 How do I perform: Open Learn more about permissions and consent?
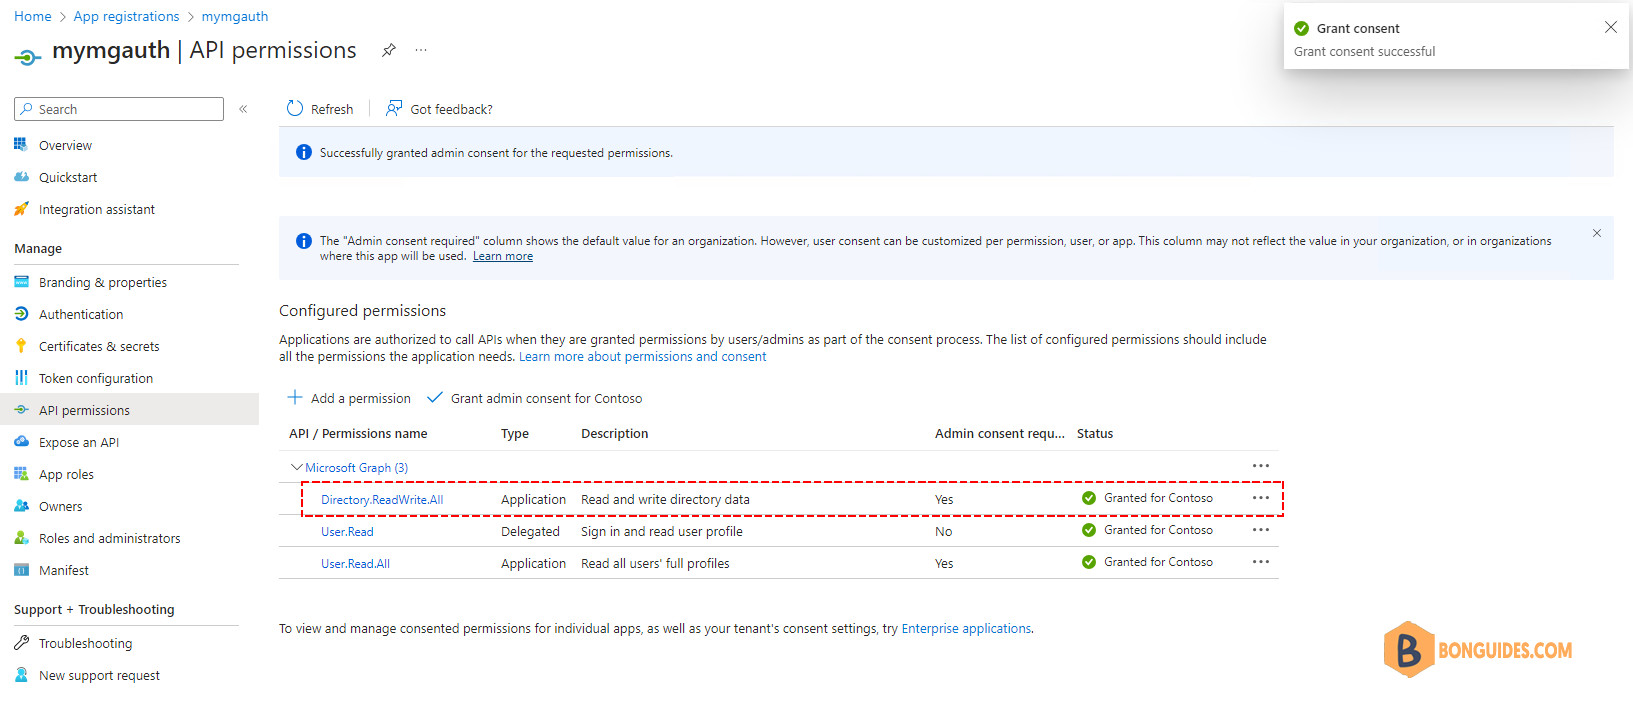[x=642, y=356]
